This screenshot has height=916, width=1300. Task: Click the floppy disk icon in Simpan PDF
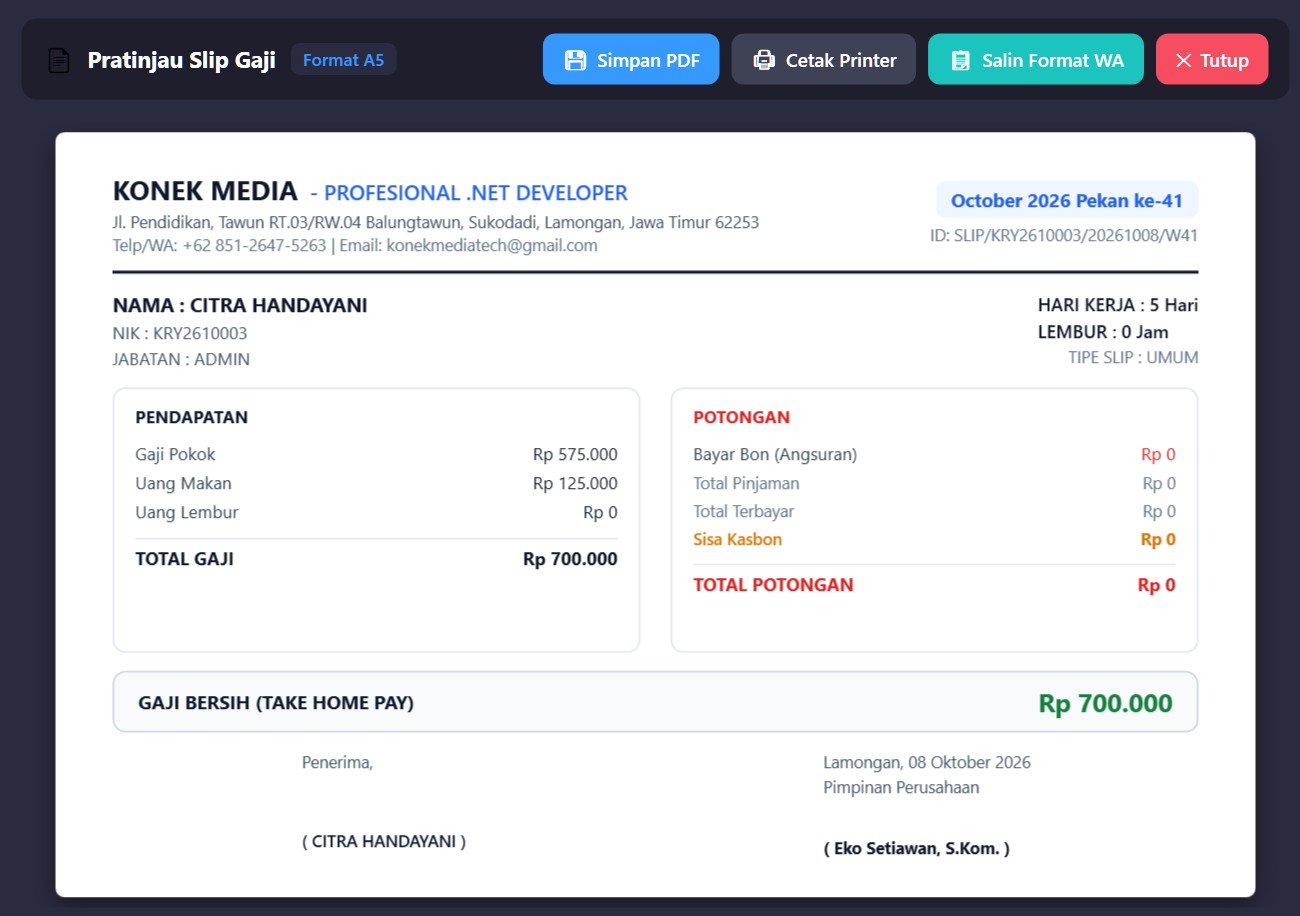tap(575, 60)
